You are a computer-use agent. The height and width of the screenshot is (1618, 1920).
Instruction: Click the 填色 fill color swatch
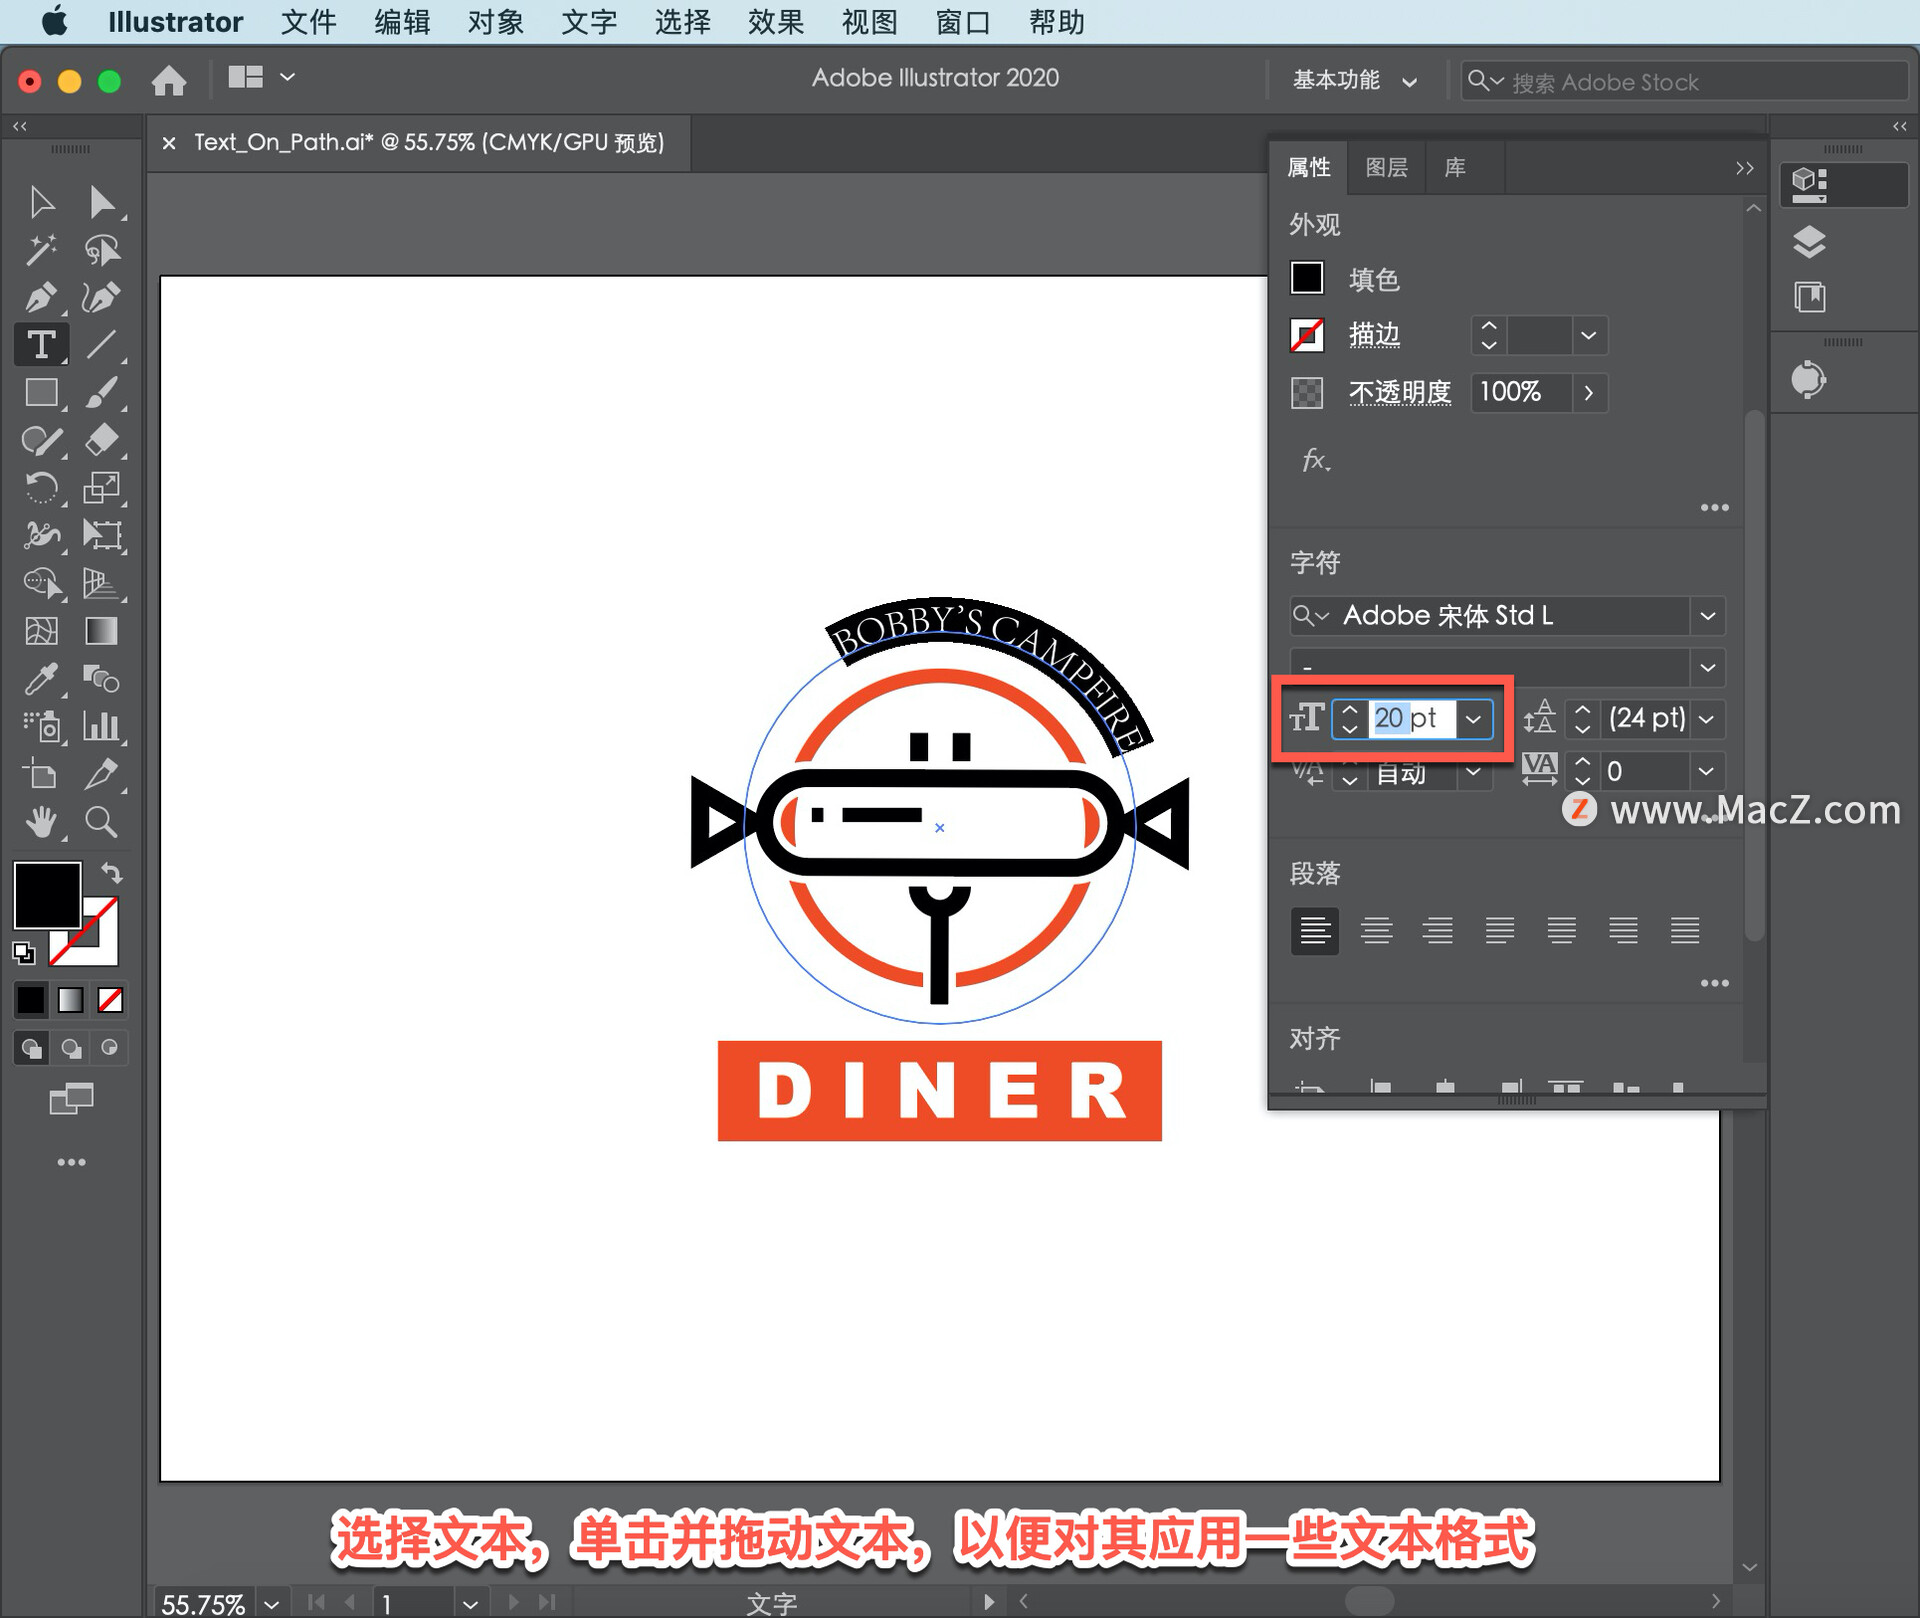[x=1307, y=278]
